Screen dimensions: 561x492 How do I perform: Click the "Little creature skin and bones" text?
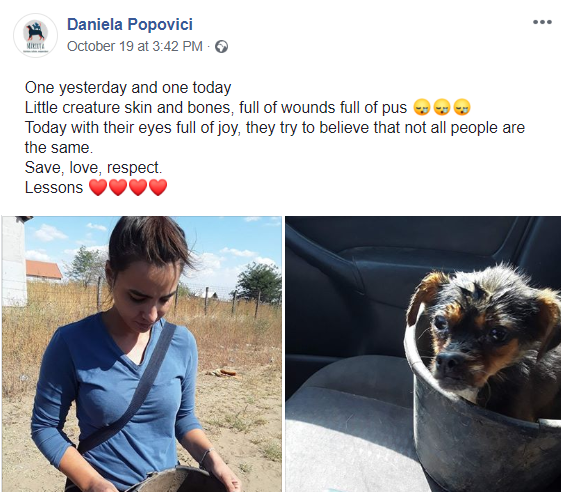pos(129,108)
